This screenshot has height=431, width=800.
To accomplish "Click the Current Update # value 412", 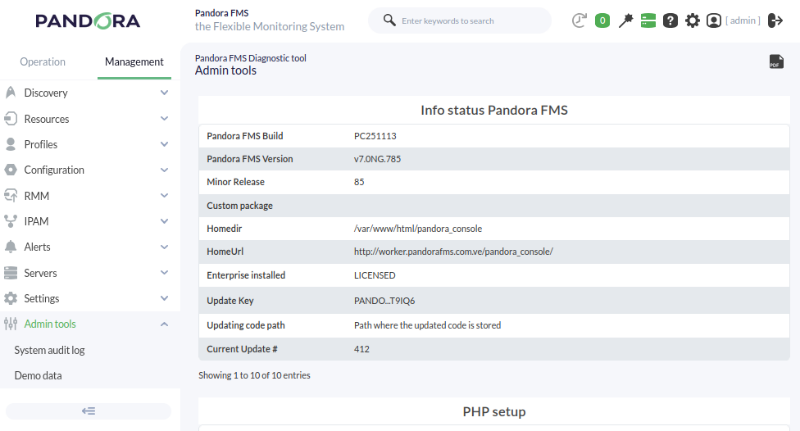I will point(362,349).
